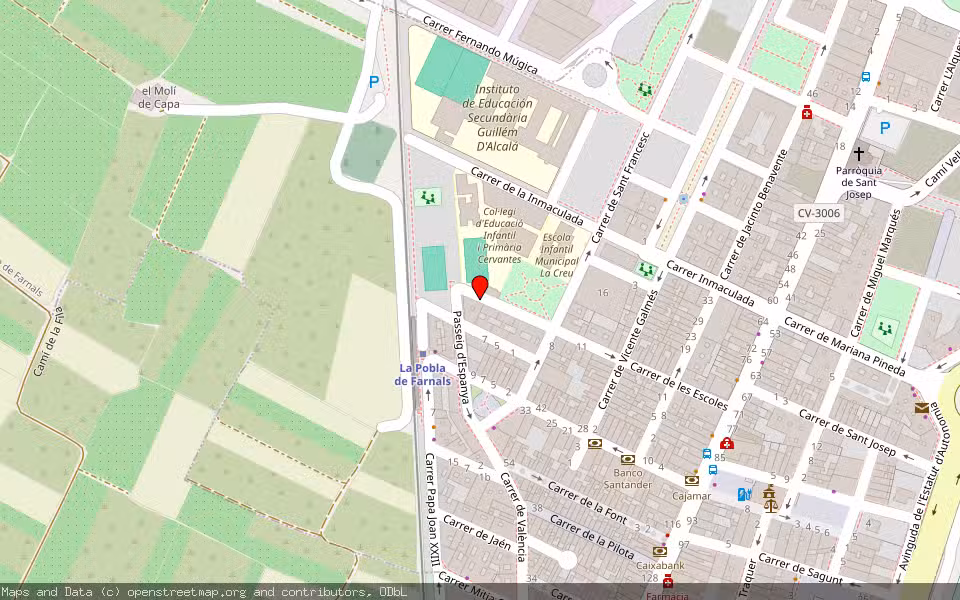960x600 pixels.
Task: Click the roundabout on Carrer Fernando Múgica
Action: pyautogui.click(x=594, y=75)
